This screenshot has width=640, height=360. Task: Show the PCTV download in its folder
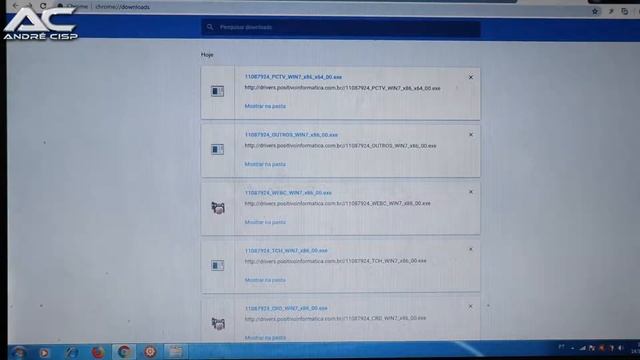265,106
